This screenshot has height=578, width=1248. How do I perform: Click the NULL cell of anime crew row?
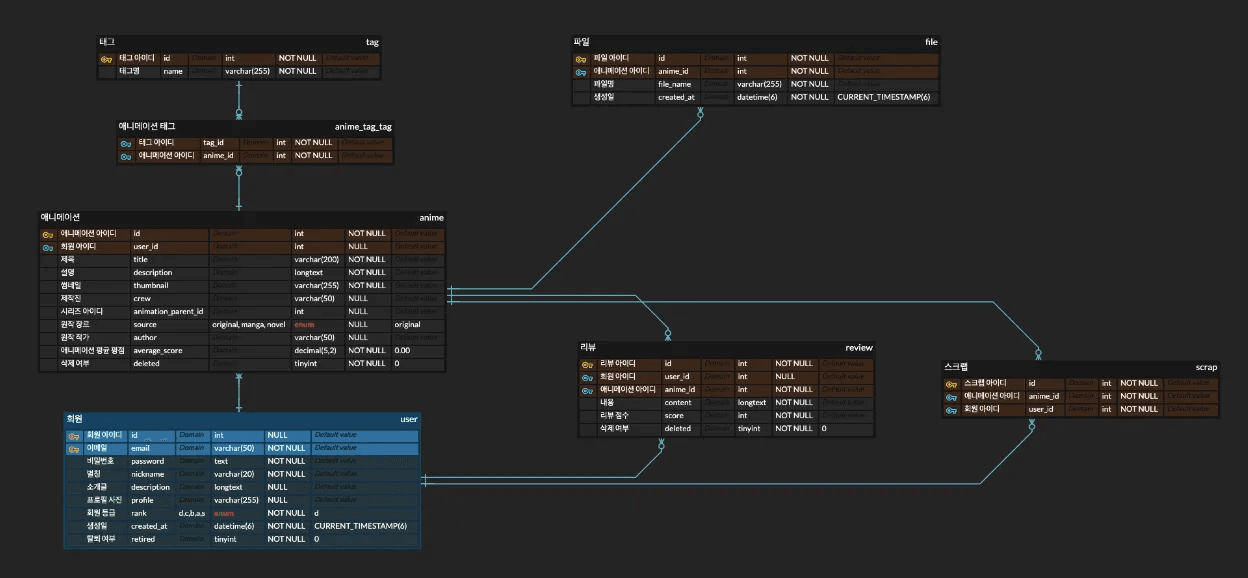coord(358,299)
